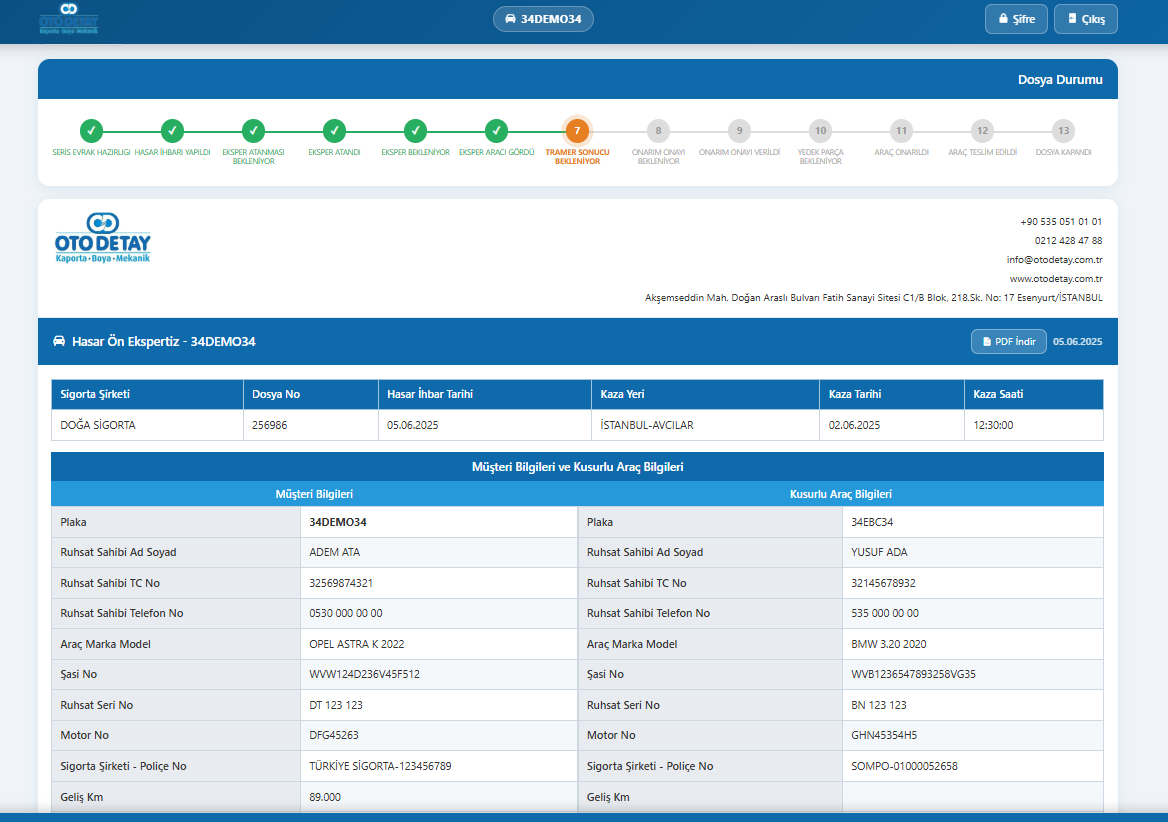
Task: Open the Şifre password button
Action: [1016, 19]
